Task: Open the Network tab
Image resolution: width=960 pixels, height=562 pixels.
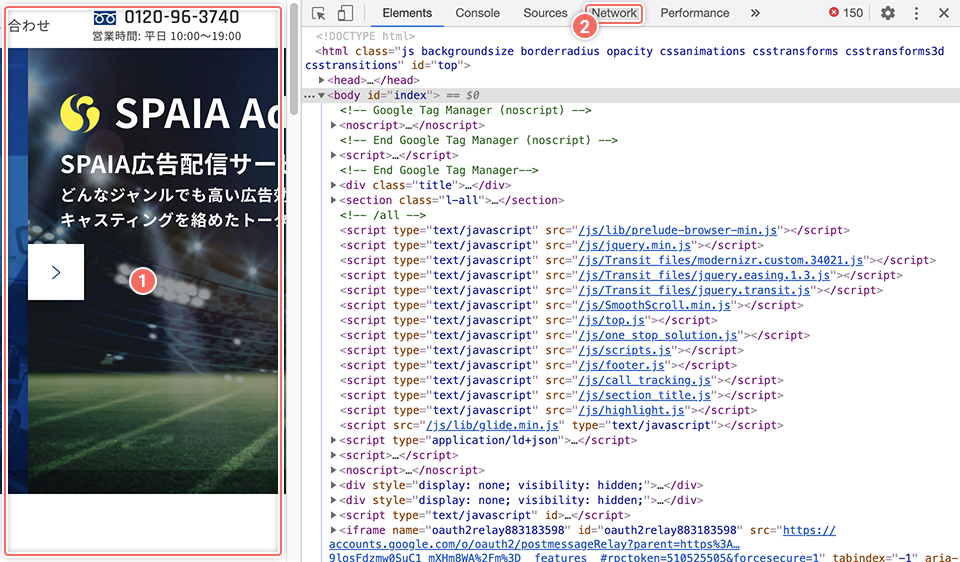Action: [x=614, y=13]
